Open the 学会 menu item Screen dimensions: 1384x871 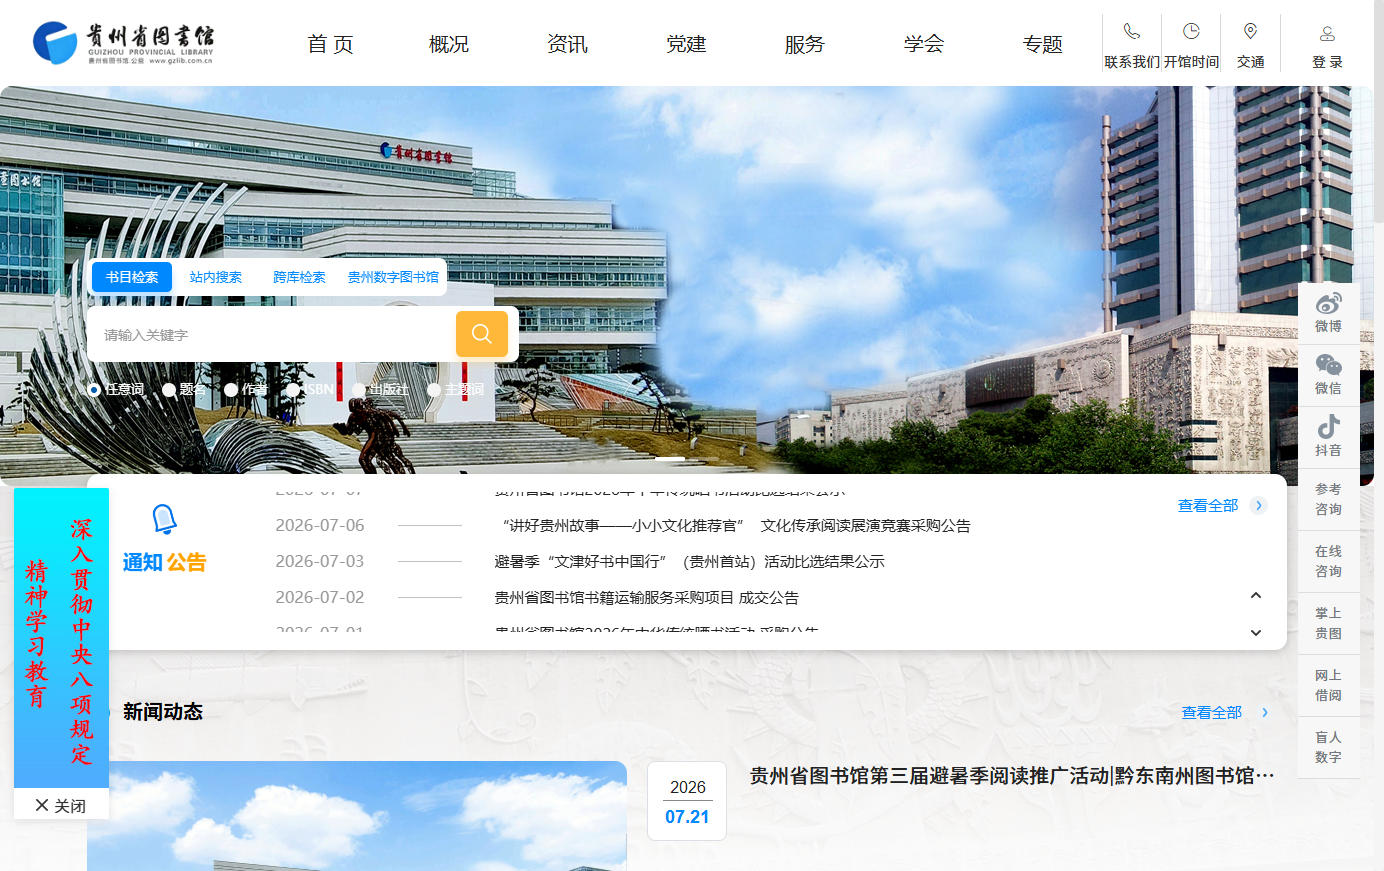924,44
